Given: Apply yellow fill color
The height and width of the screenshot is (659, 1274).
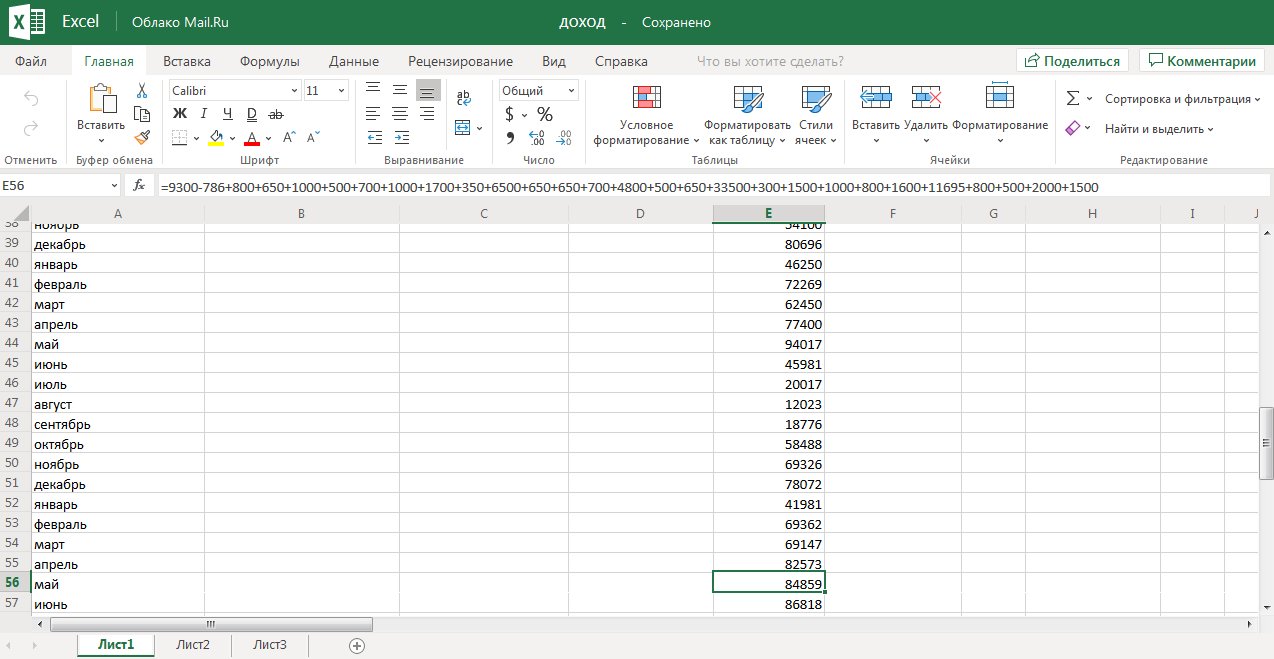Looking at the screenshot, I should coord(216,138).
